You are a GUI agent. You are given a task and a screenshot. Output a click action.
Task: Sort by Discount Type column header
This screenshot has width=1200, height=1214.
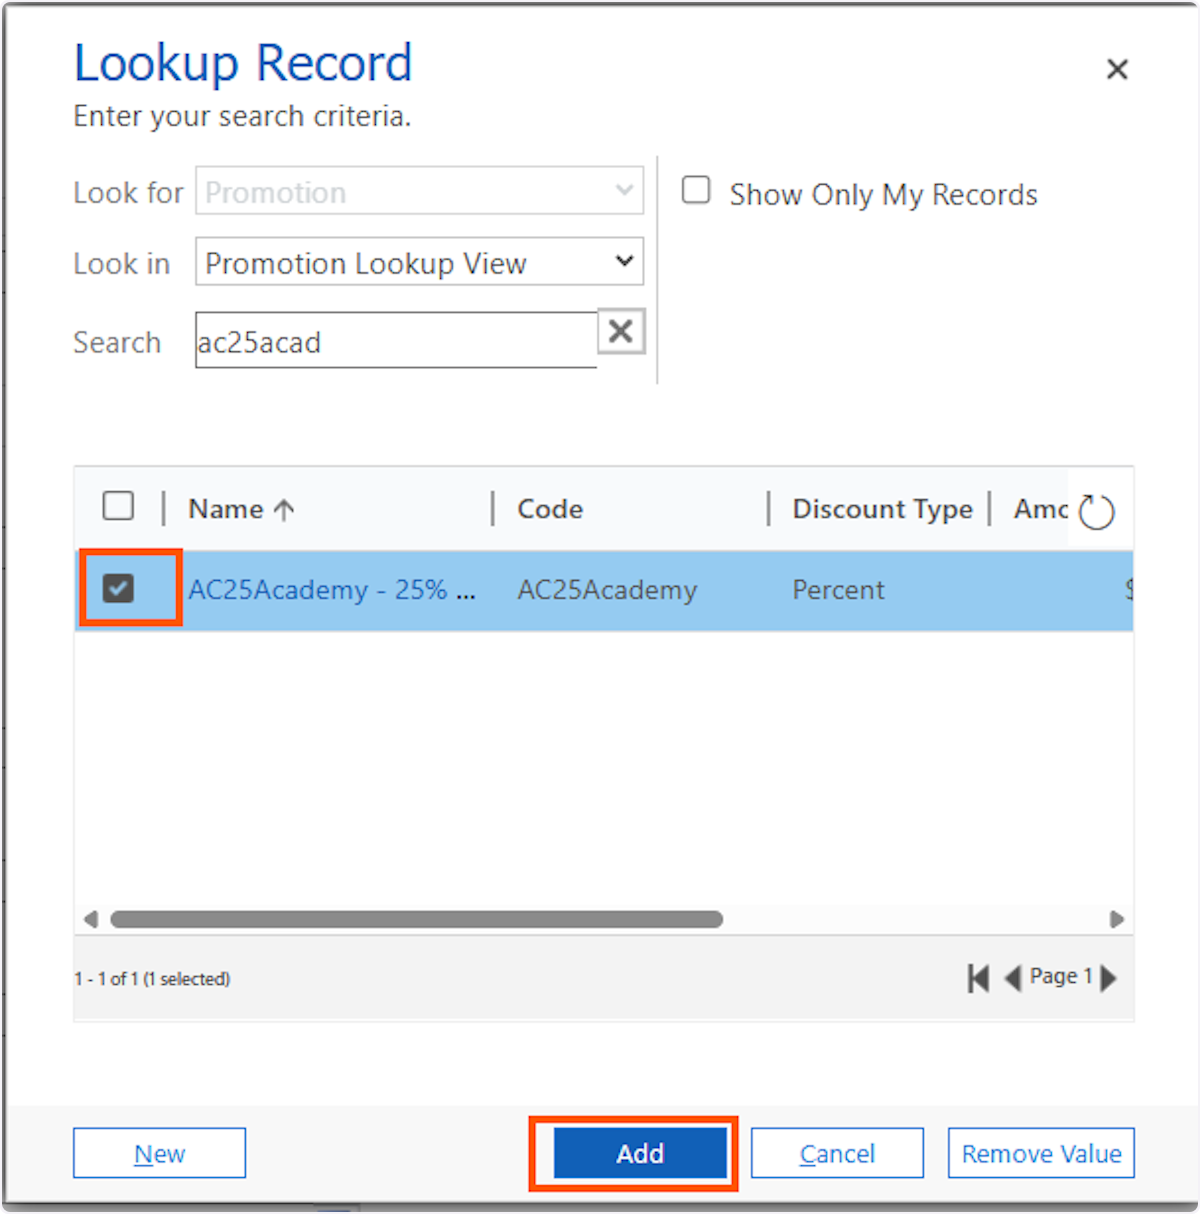click(882, 509)
